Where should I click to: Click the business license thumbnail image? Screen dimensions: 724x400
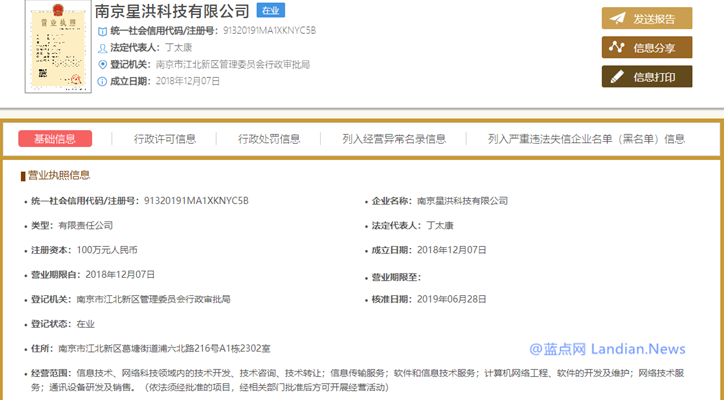tap(47, 47)
